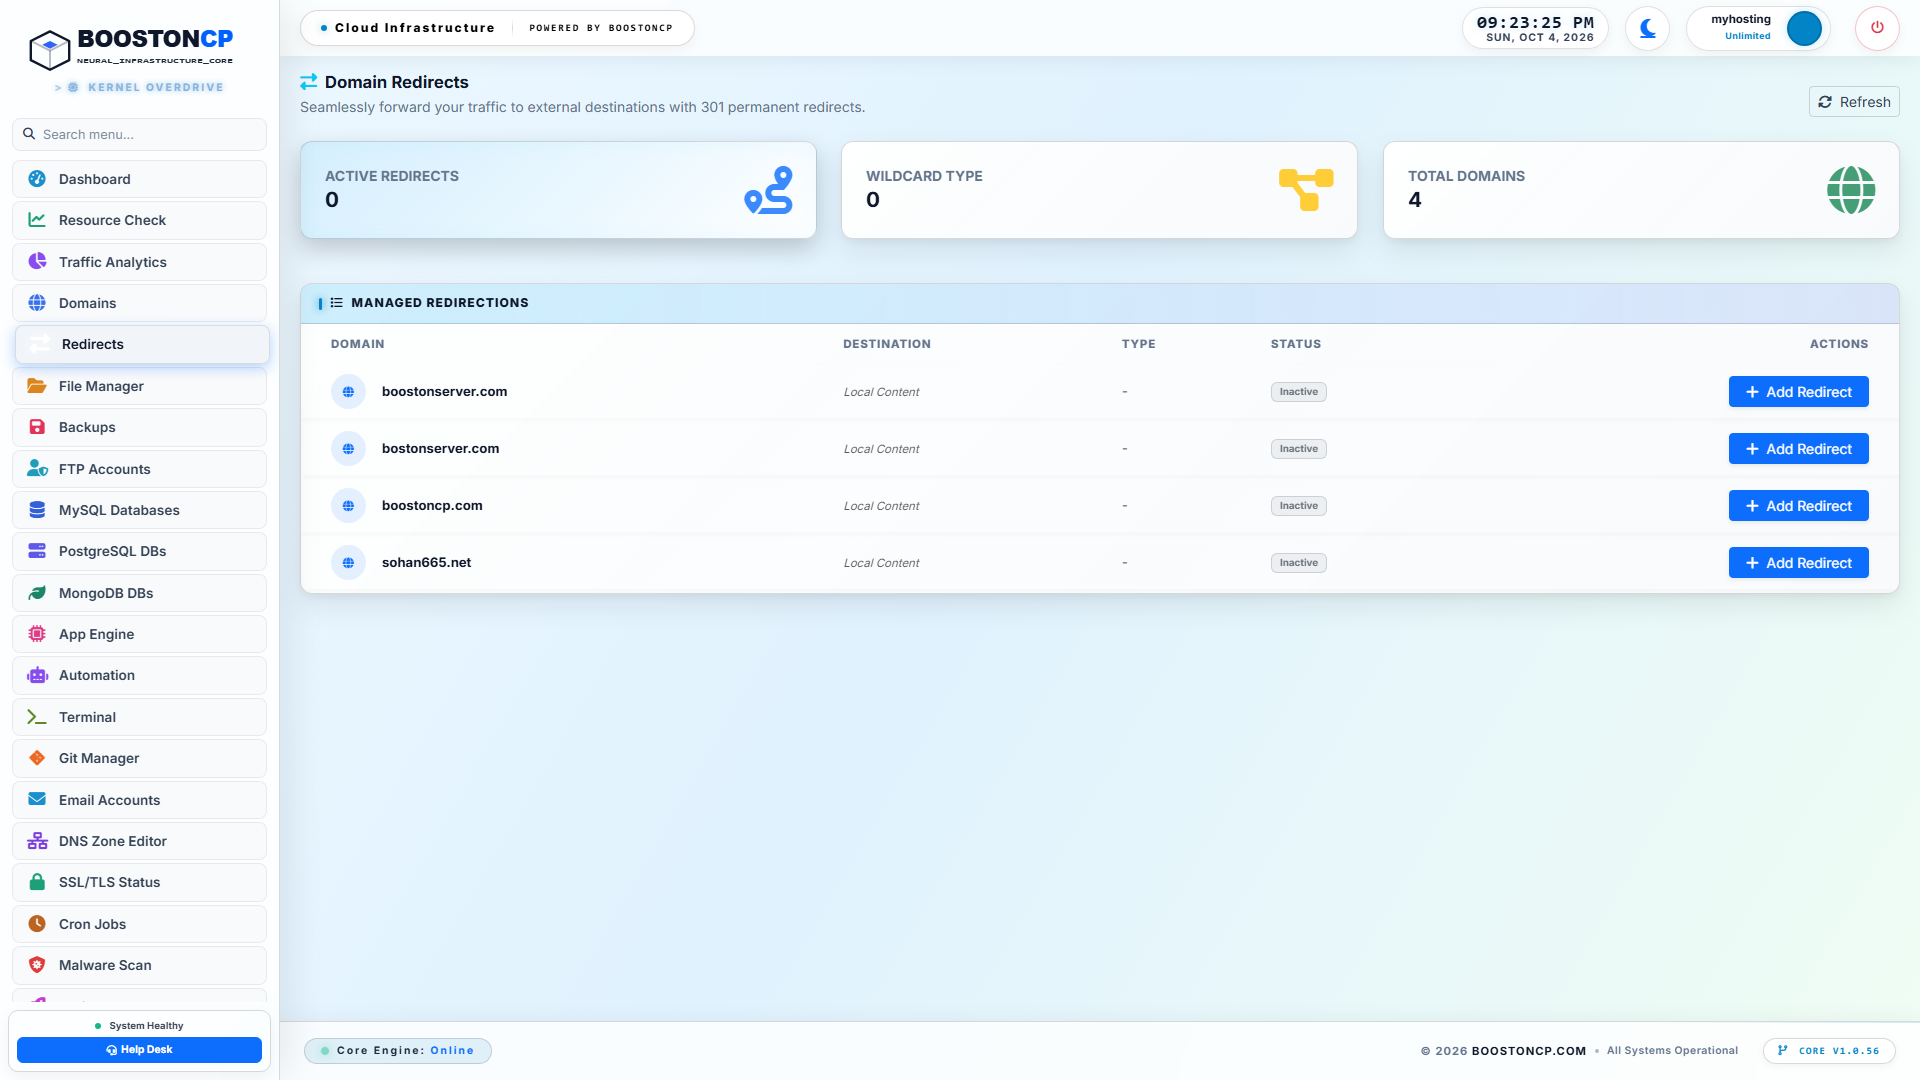Click the BOOSTONCP.COM footer link

pos(1528,1051)
